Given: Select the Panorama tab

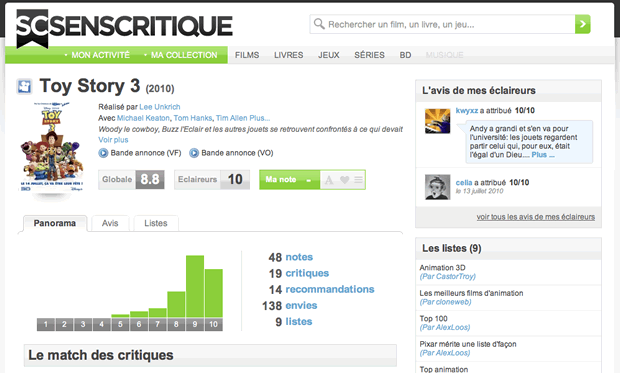Looking at the screenshot, I should [55, 223].
